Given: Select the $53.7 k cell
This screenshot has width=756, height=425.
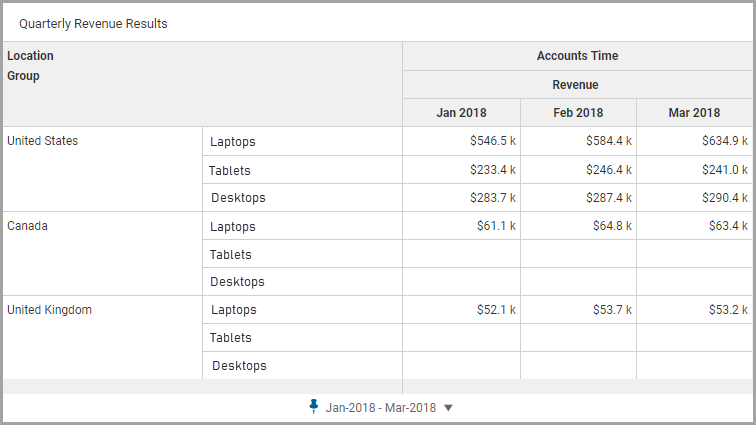Looking at the screenshot, I should [578, 310].
